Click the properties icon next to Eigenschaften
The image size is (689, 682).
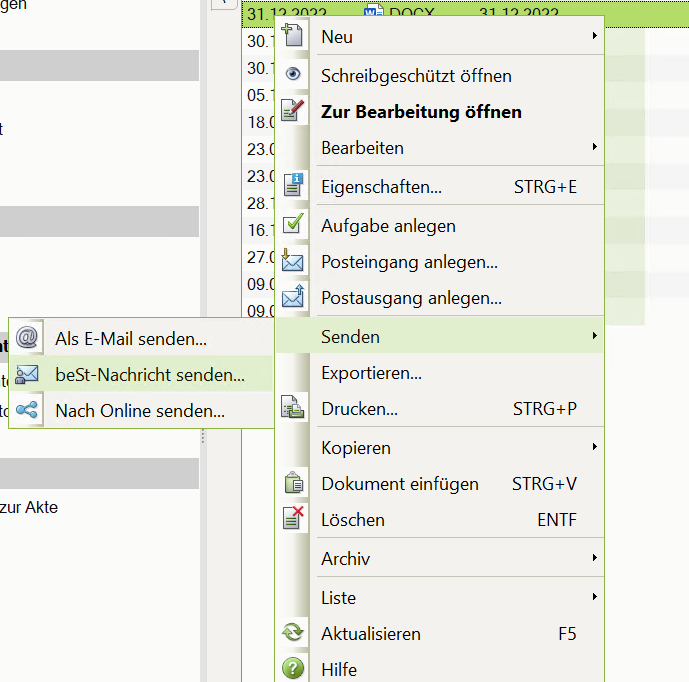point(293,184)
